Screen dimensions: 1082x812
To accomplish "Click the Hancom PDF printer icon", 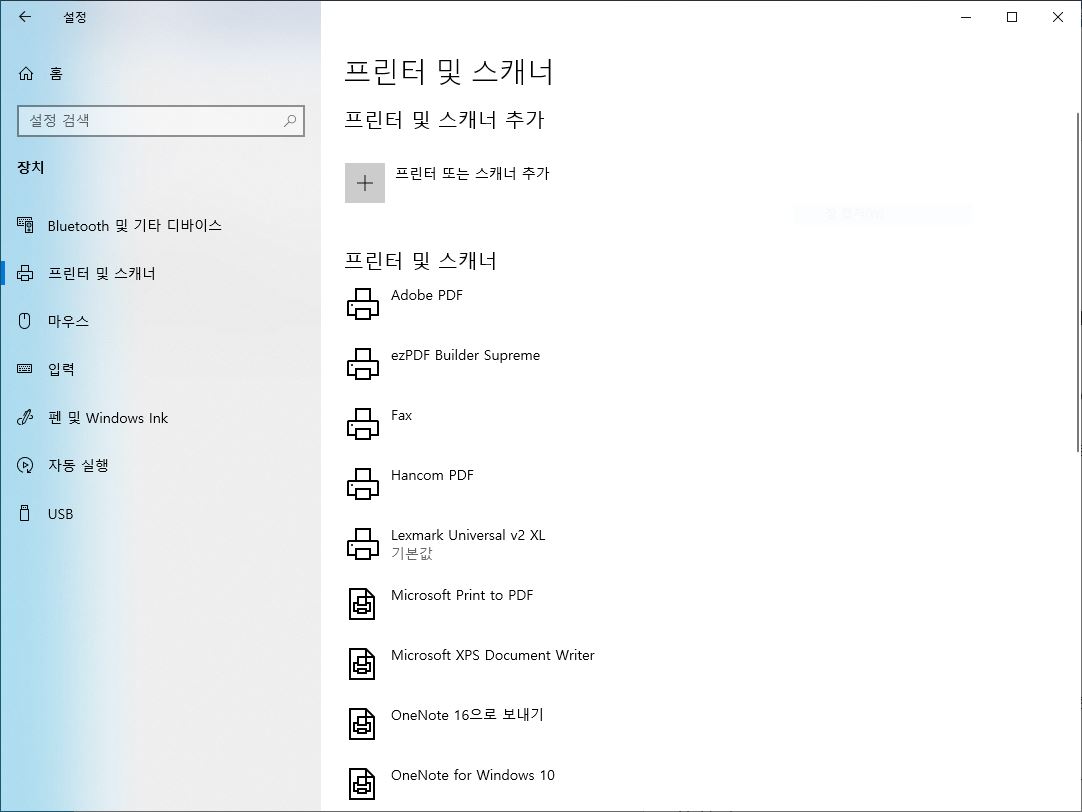I will point(363,484).
